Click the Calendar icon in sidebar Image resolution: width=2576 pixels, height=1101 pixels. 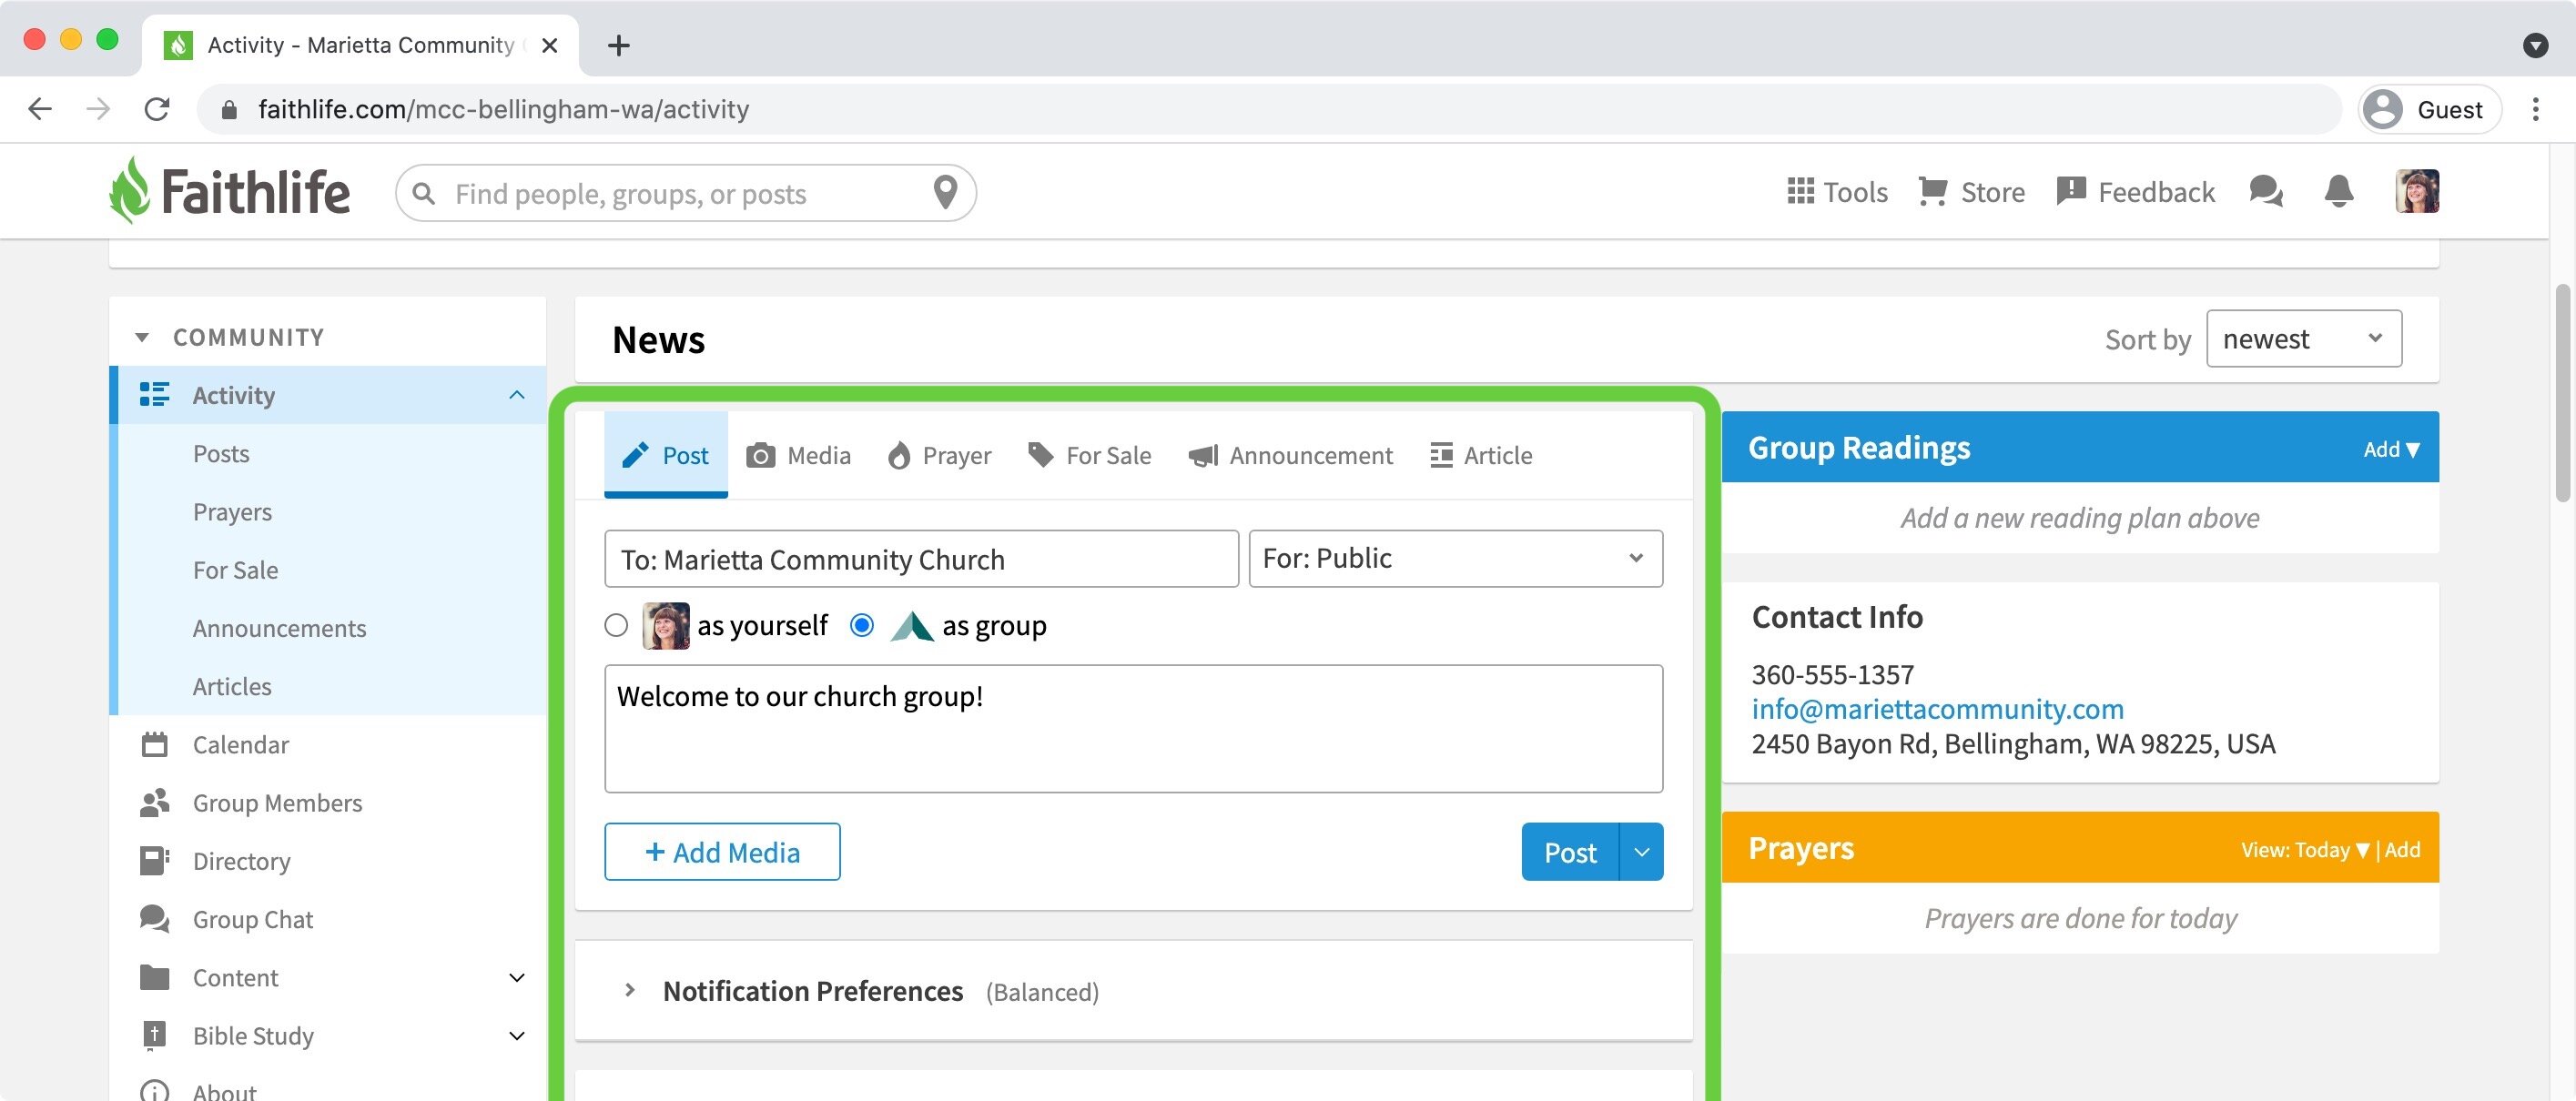(154, 745)
